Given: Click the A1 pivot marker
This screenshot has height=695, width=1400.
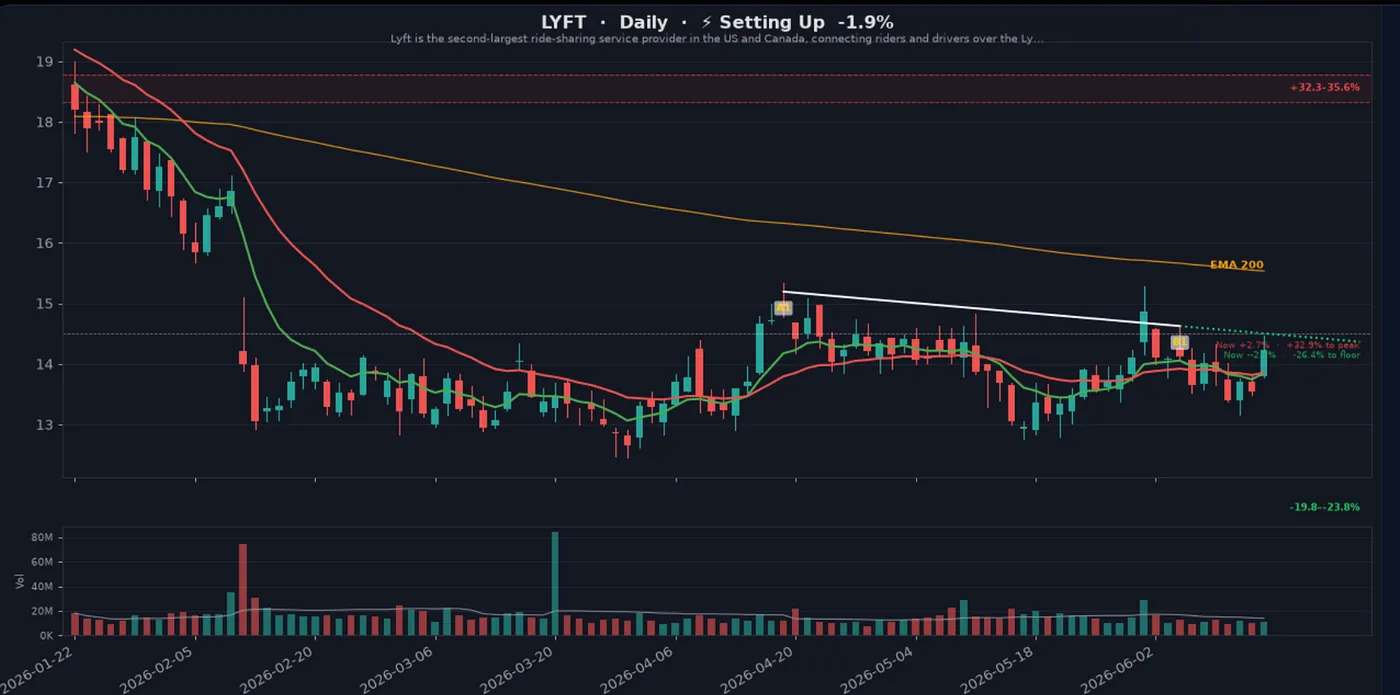Looking at the screenshot, I should 783,308.
